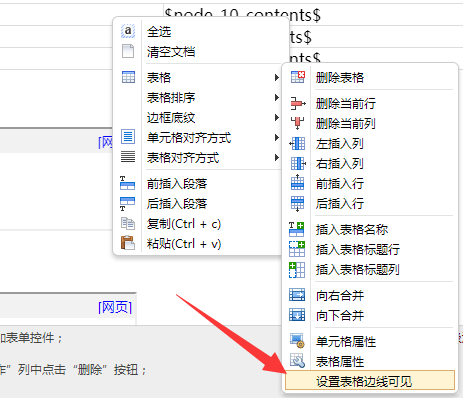The width and height of the screenshot is (463, 398).
Task: Click 插入表格标题行 menu entry
Action: pos(358,249)
